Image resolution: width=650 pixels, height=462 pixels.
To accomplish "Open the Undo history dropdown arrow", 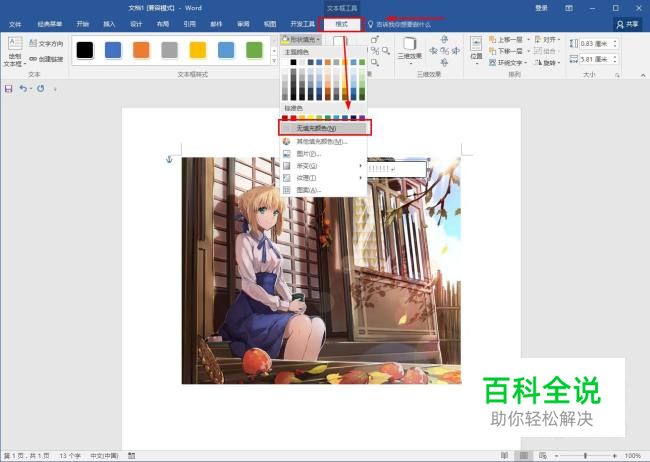I will (31, 89).
